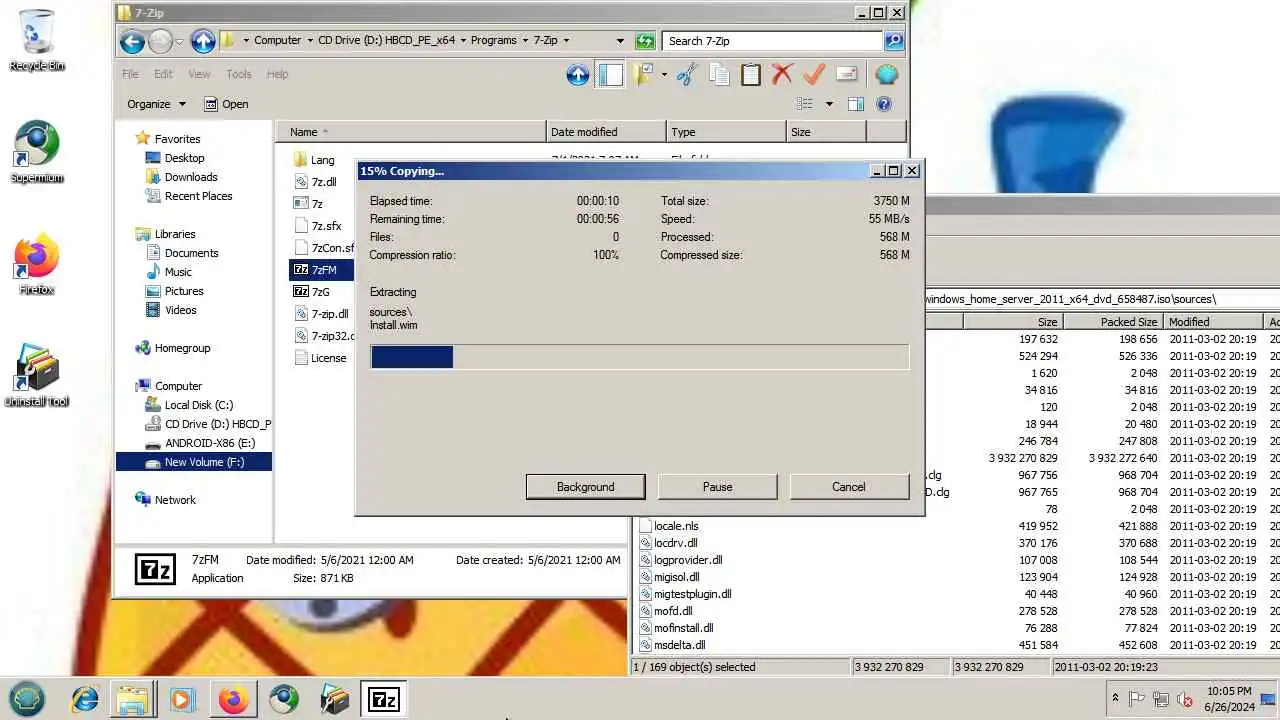
Task: Open the View menu
Action: coord(199,74)
